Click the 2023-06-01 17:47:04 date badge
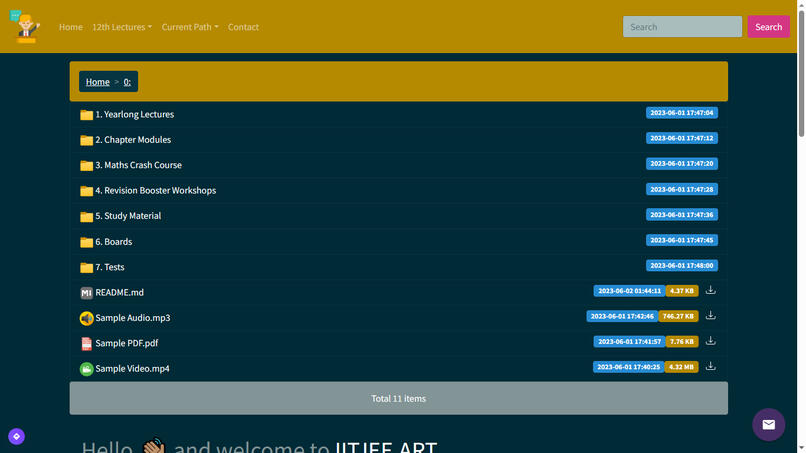The width and height of the screenshot is (806, 453). 682,113
